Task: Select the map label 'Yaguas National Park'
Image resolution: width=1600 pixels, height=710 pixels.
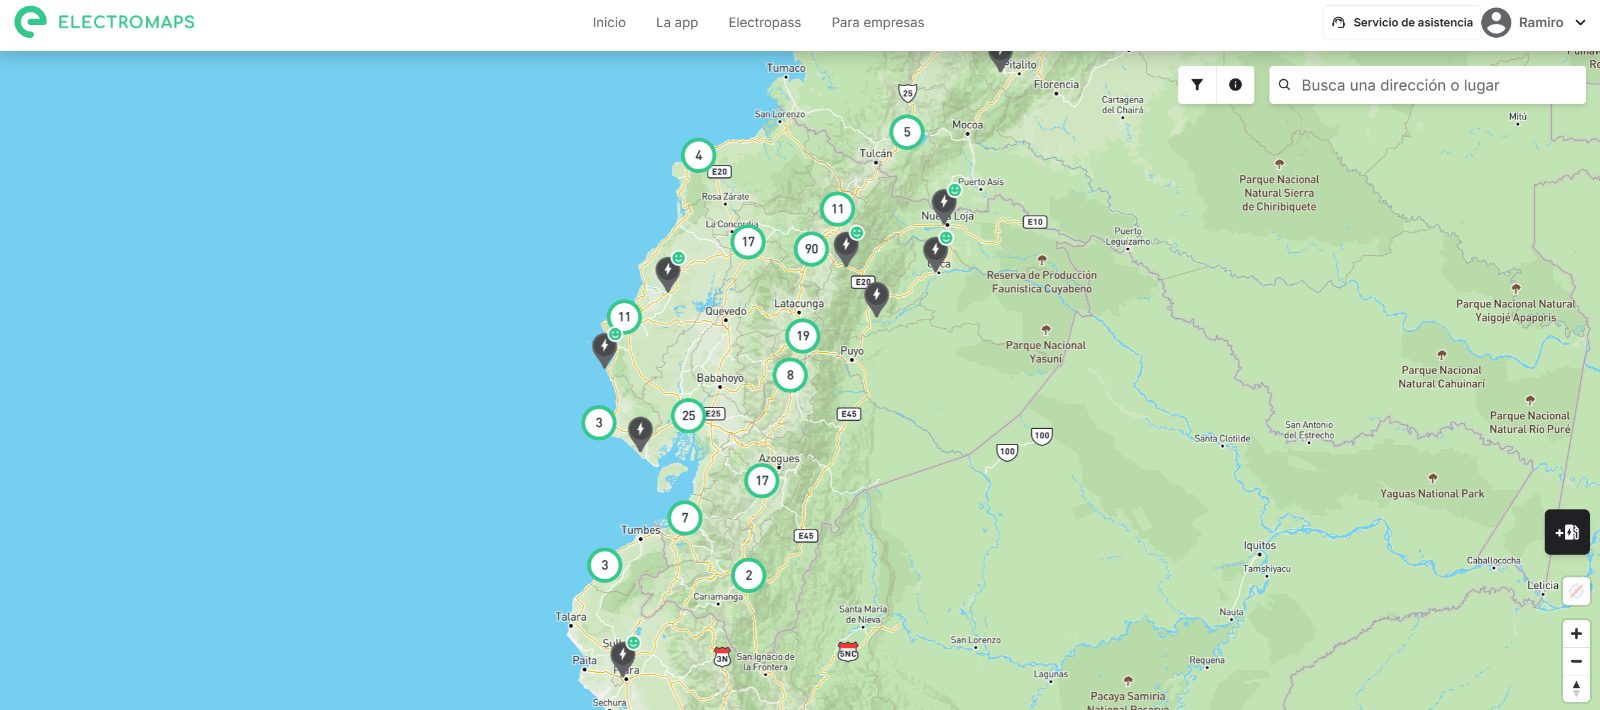Action: point(1432,493)
